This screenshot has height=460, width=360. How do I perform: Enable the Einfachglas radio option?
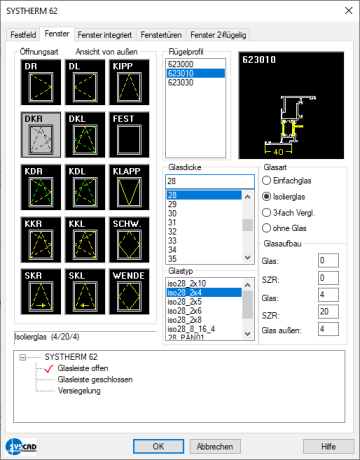[266, 181]
